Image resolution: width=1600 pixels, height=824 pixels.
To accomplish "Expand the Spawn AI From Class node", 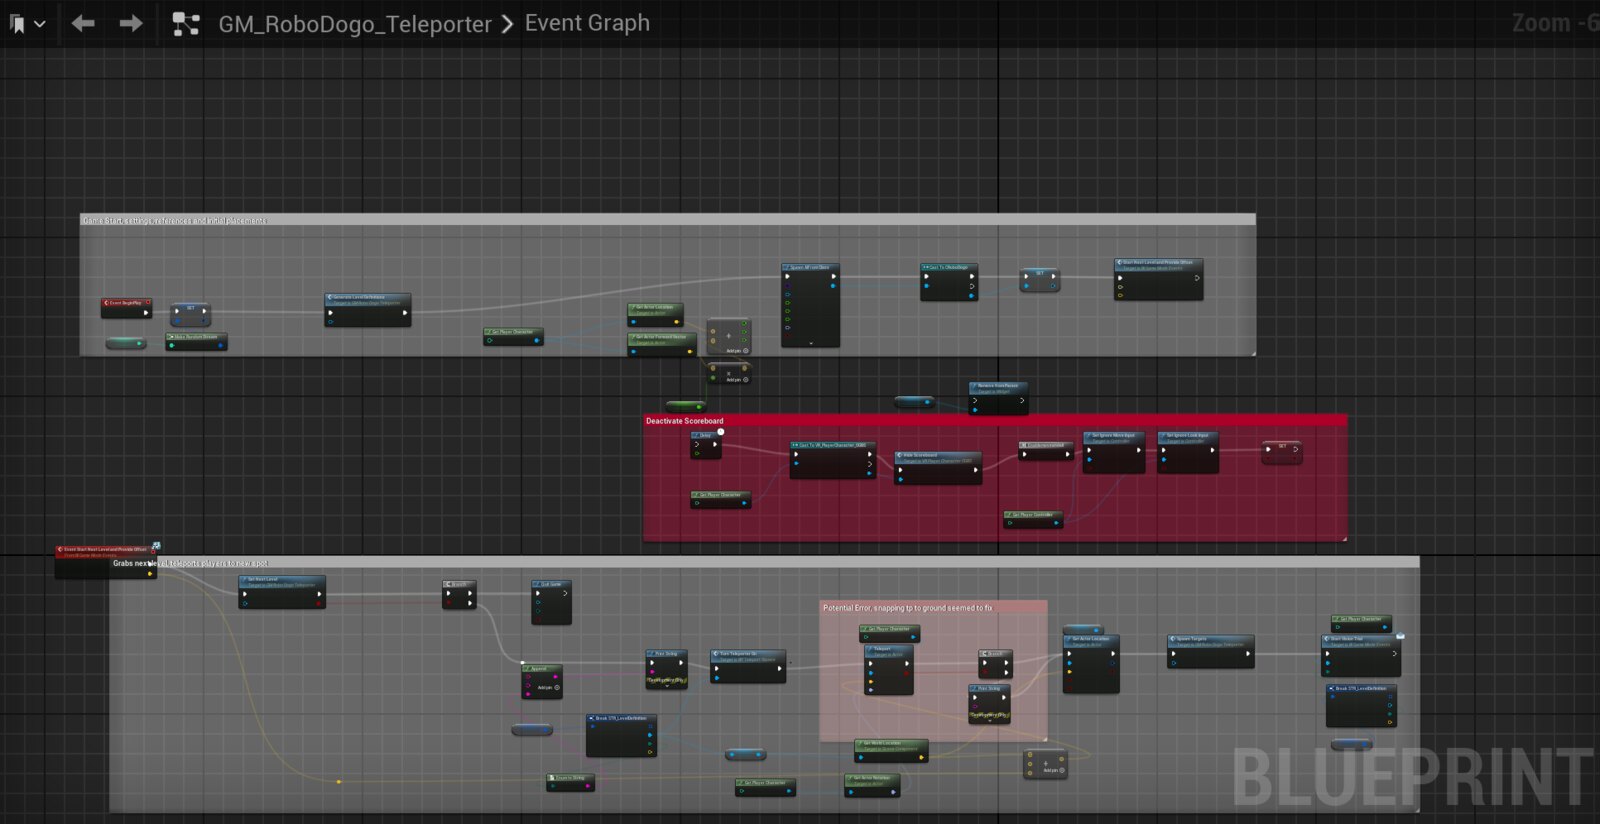I will pyautogui.click(x=811, y=343).
